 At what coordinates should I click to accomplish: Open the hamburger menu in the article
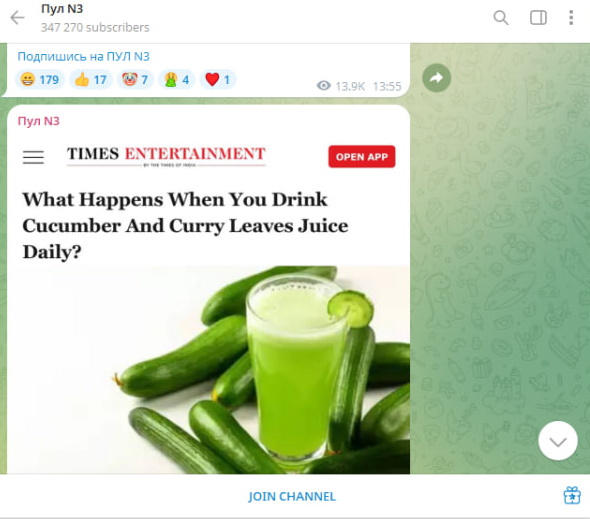(x=33, y=157)
